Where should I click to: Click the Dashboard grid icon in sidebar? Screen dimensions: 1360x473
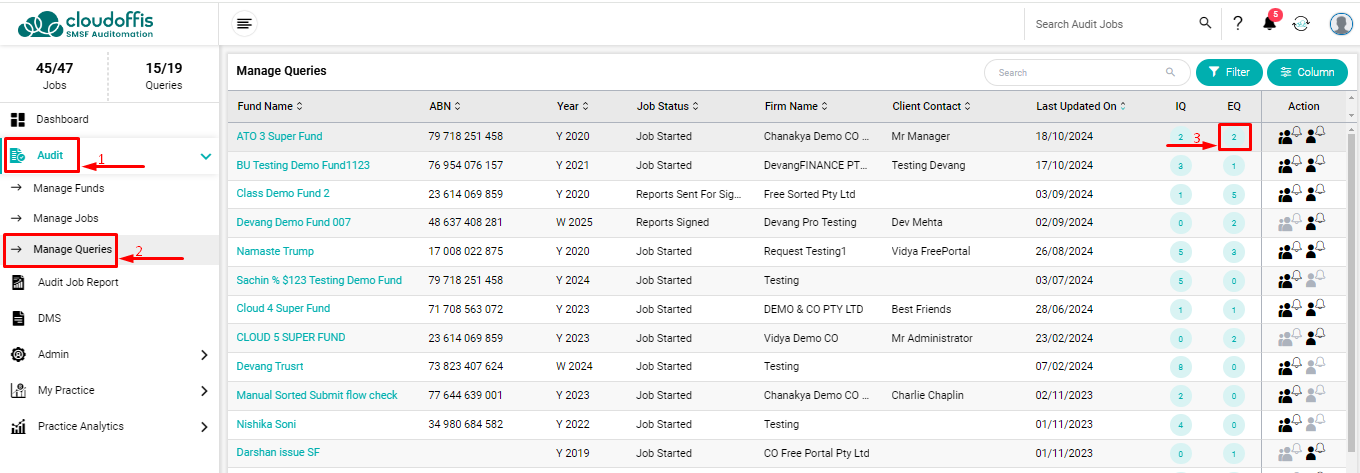(18, 119)
